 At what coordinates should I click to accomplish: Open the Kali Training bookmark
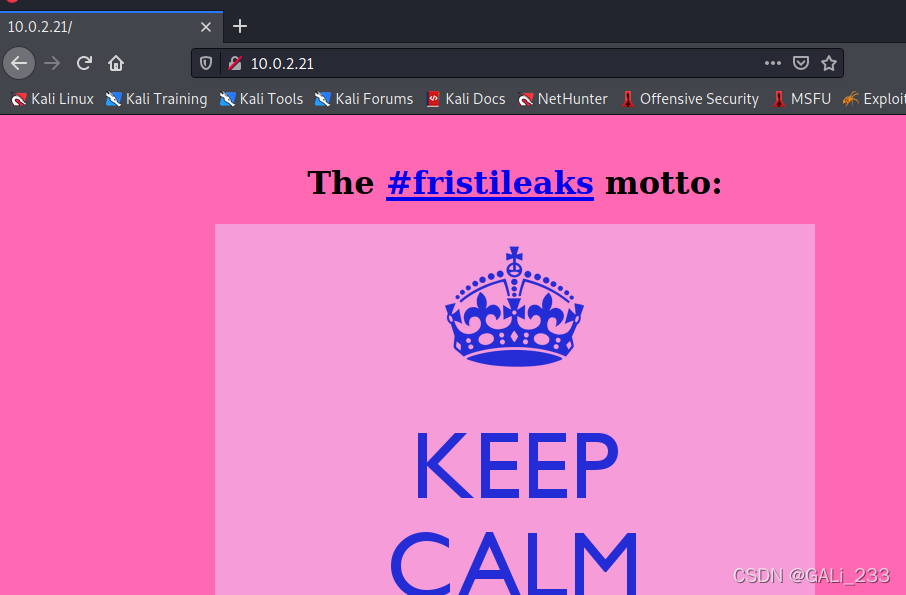click(157, 99)
